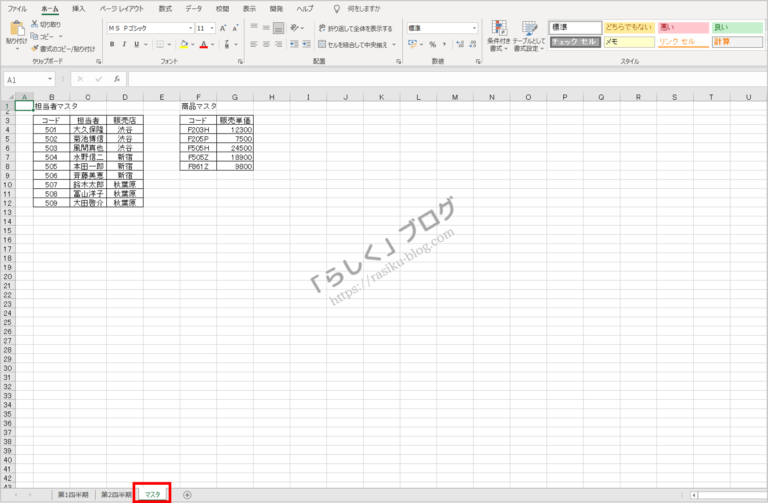Click Wrap Text (折り返して全体を表示する)
The image size is (768, 503).
356,28
